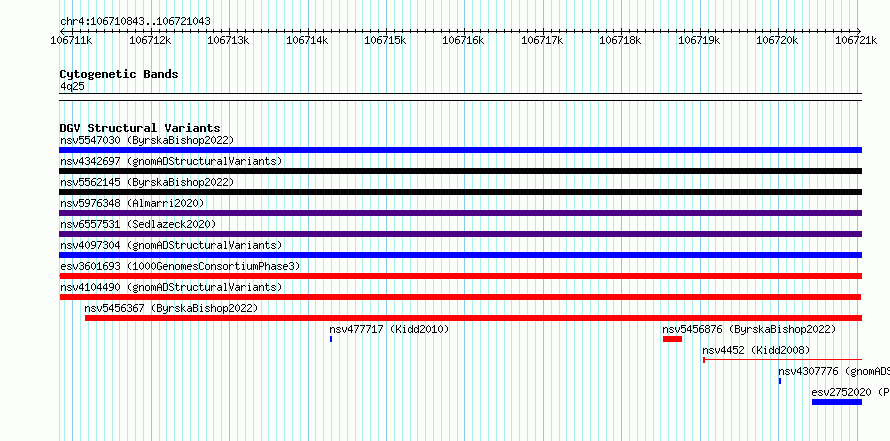Click the 106712k ruler tick label

pyautogui.click(x=150, y=40)
